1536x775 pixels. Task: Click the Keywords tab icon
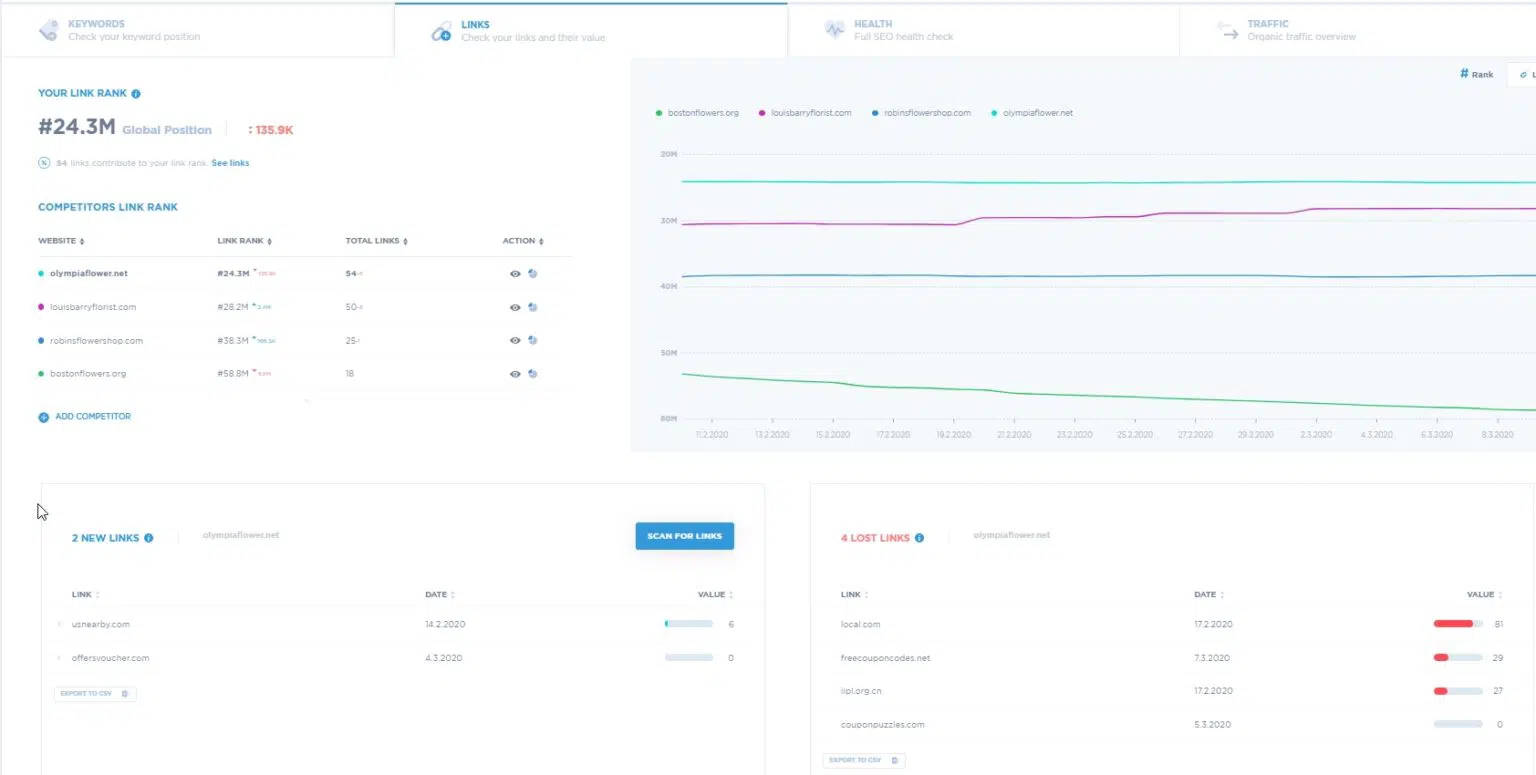pyautogui.click(x=48, y=31)
